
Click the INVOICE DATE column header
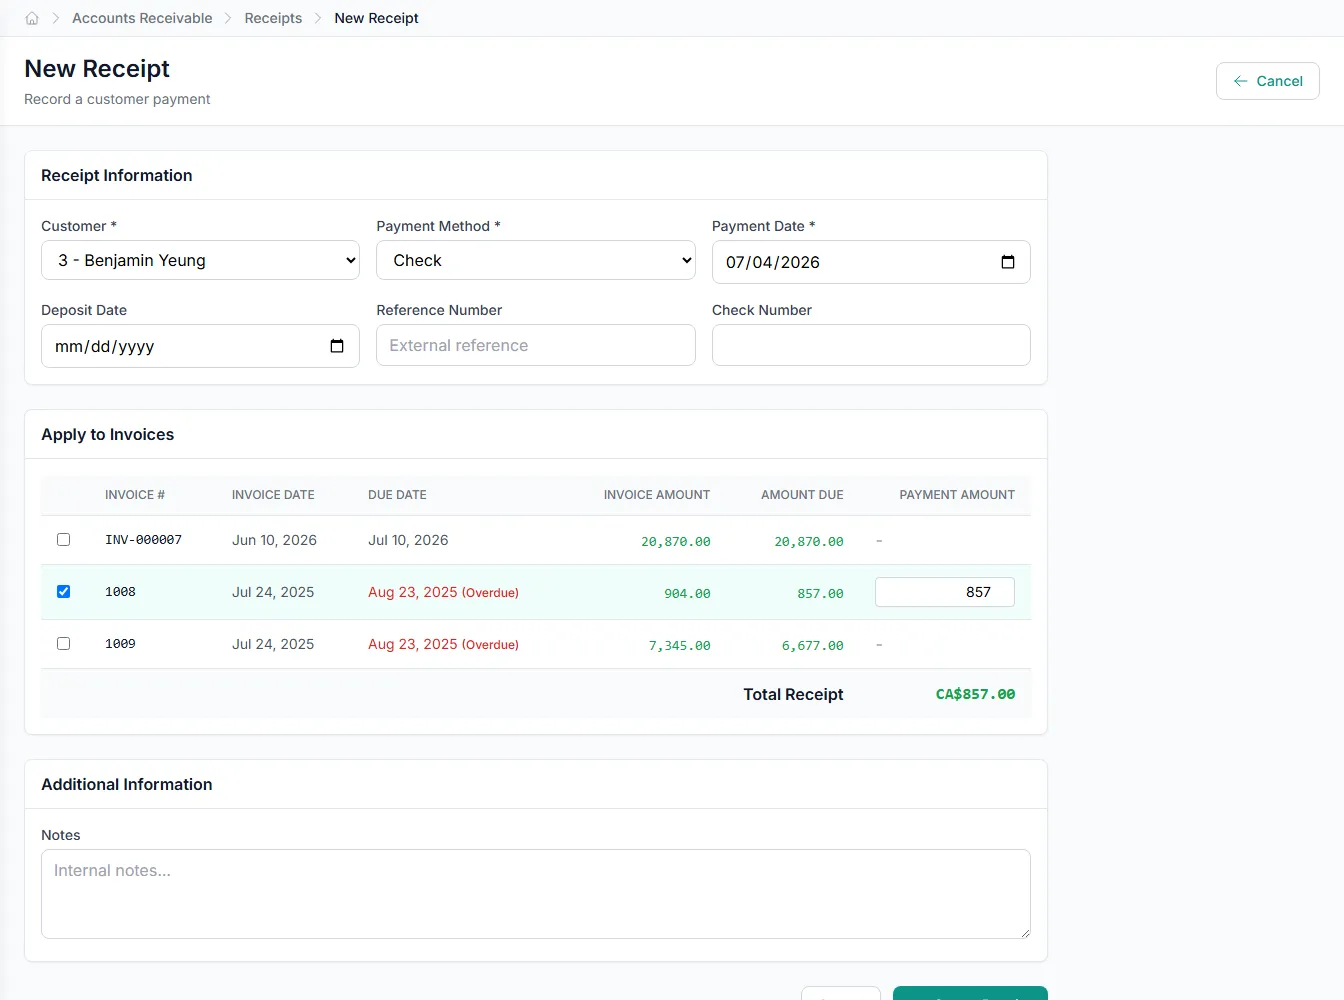click(x=273, y=495)
